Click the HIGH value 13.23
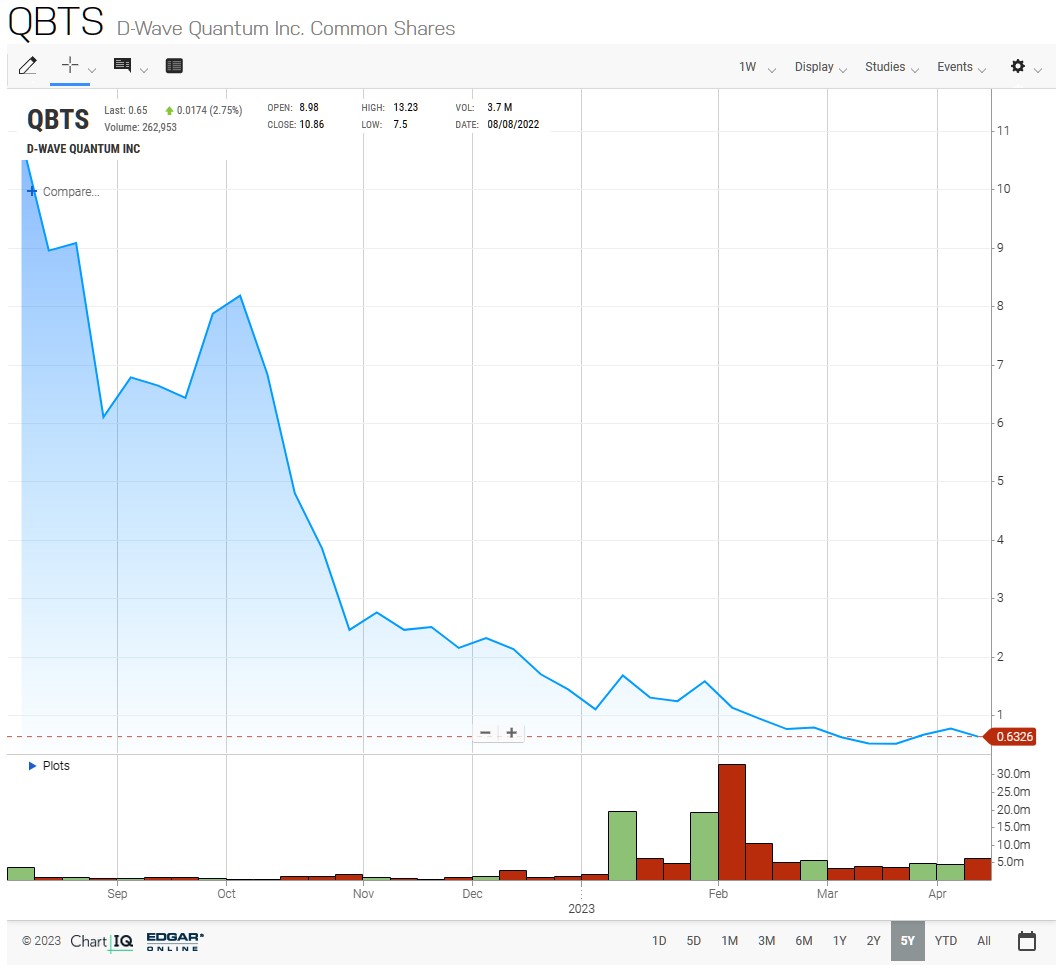 pos(406,107)
